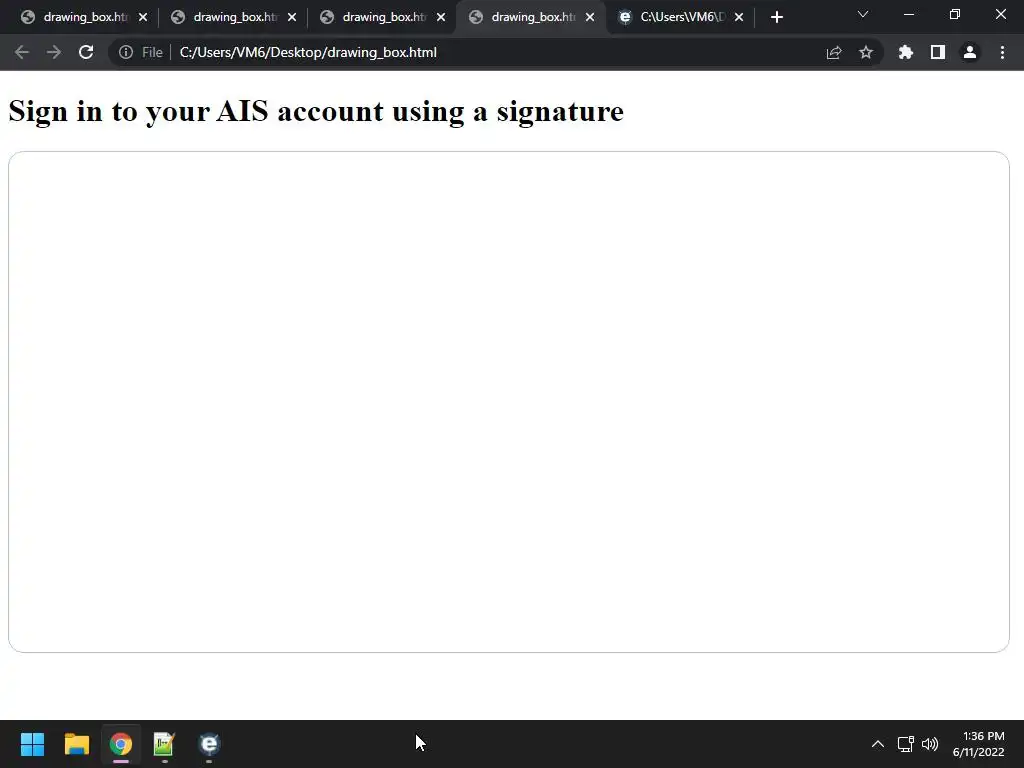
Task: Close the second drawing_box.html tab
Action: coord(292,17)
